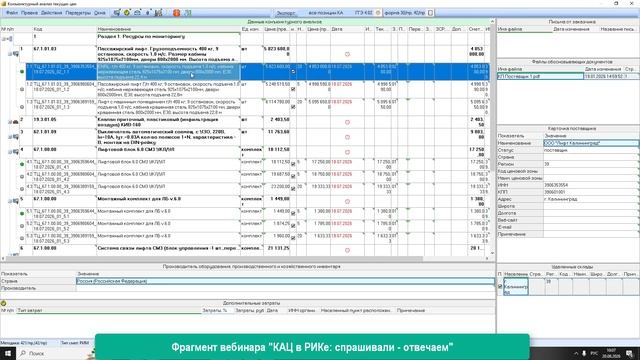Image resolution: width=640 pixels, height=360 pixels.
Task: Click the Код column header
Action: [x=64, y=29]
